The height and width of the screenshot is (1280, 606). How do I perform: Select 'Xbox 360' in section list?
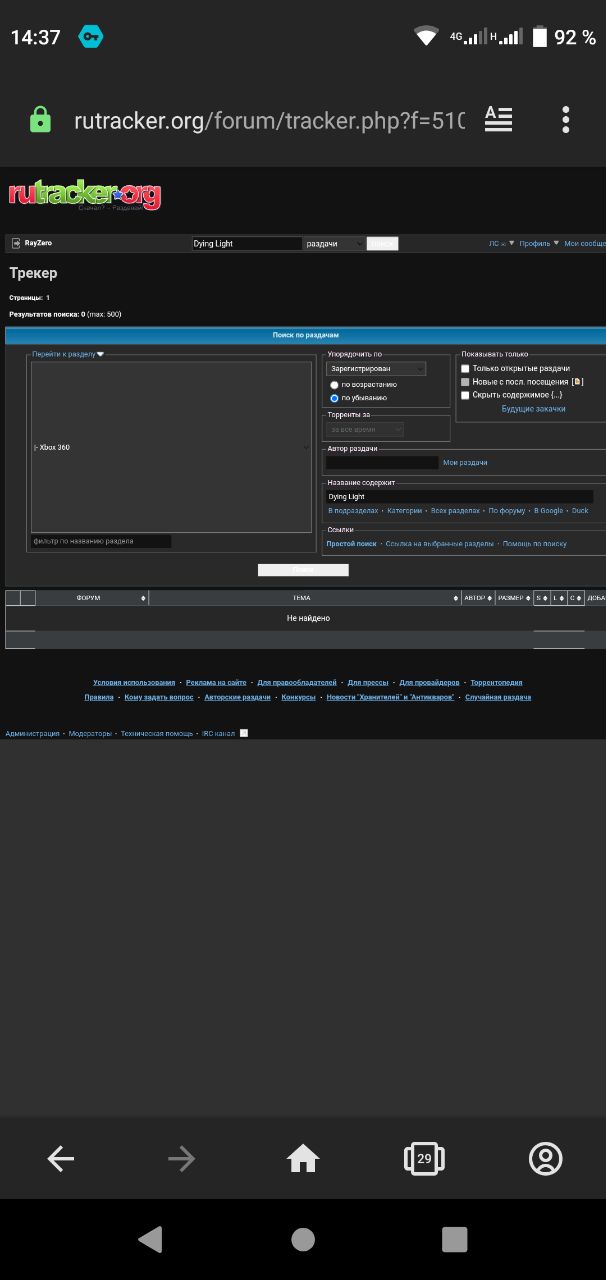(x=171, y=447)
